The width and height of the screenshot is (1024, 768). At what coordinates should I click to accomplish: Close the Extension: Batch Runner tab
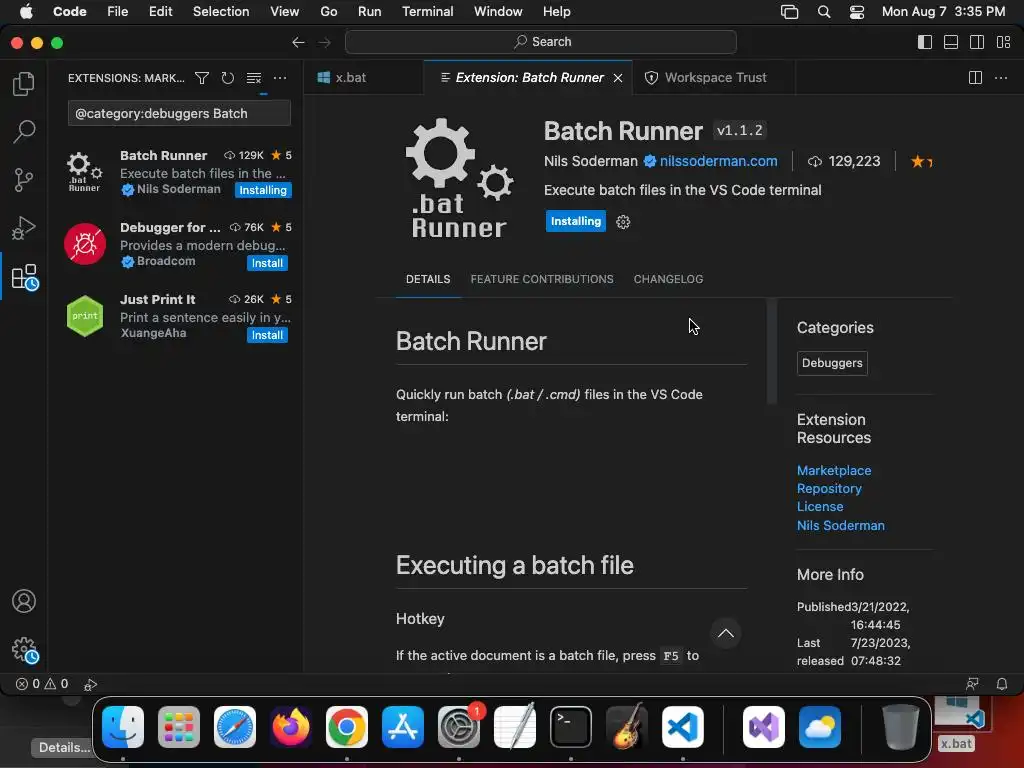pyautogui.click(x=618, y=78)
